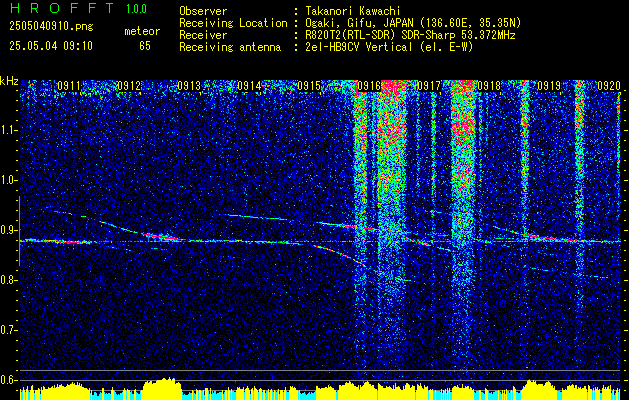Click the 0920 time marker
The width and height of the screenshot is (629, 400).
(x=609, y=86)
